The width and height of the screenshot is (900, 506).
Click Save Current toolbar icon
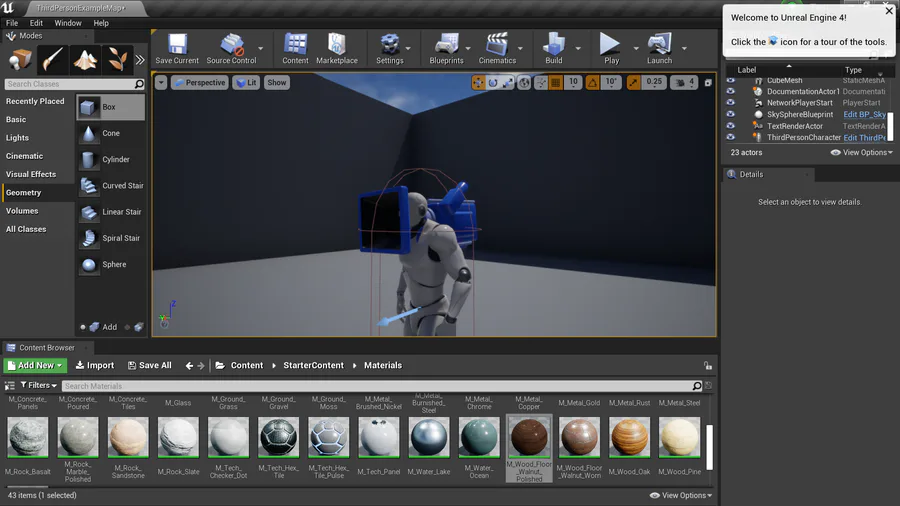coord(177,49)
